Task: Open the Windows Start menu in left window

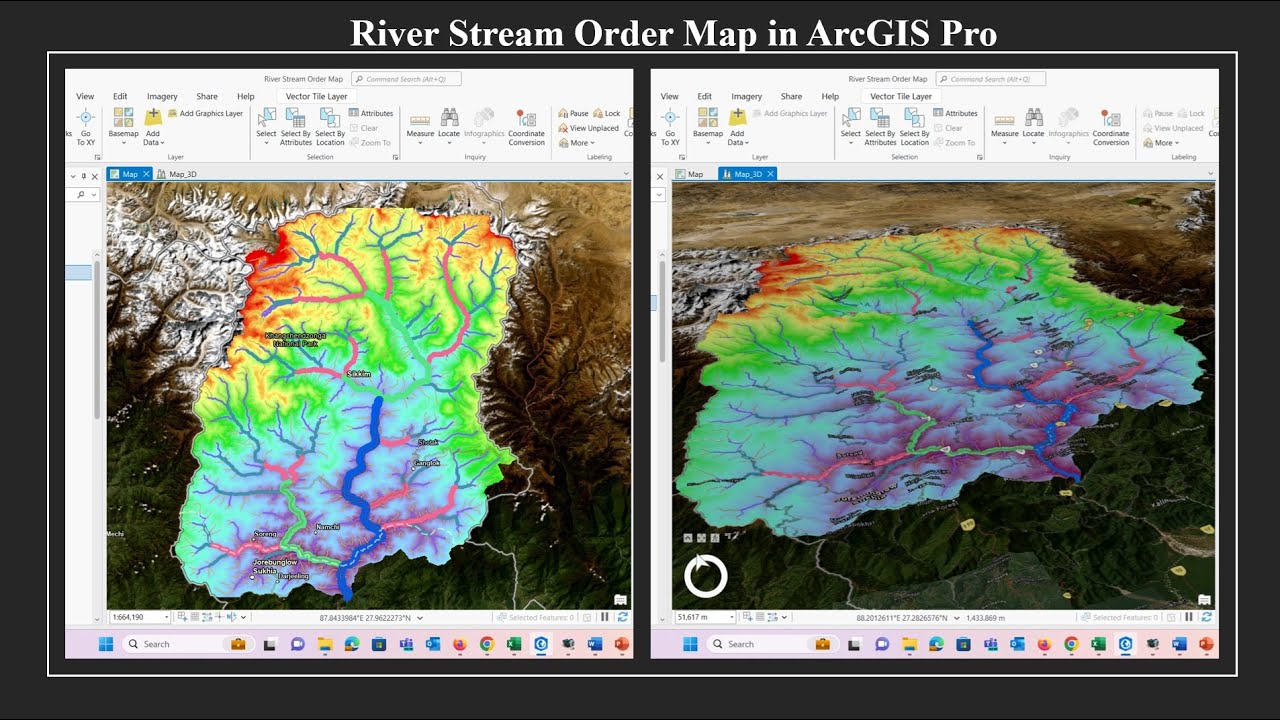Action: point(106,644)
